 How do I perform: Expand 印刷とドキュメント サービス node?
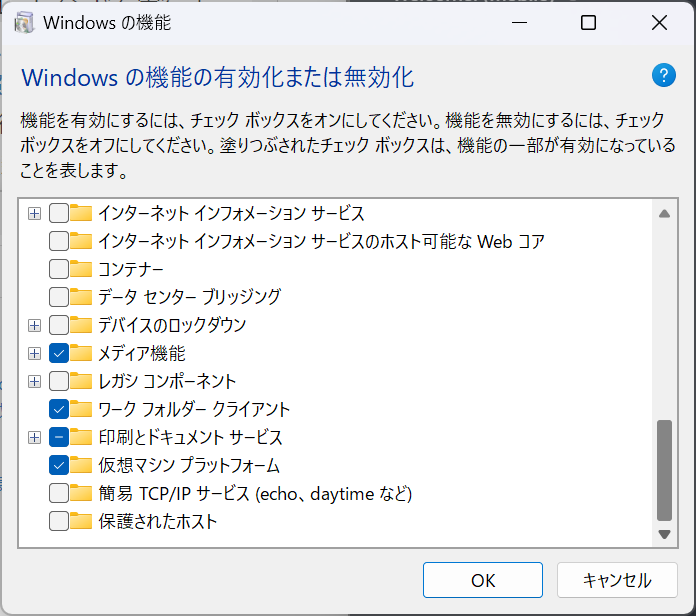pos(34,438)
